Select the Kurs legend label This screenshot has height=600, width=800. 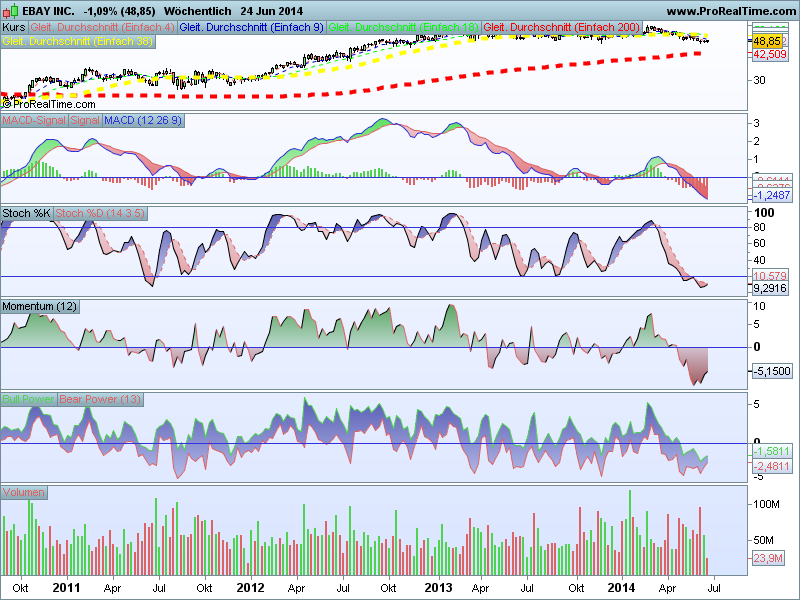point(14,28)
